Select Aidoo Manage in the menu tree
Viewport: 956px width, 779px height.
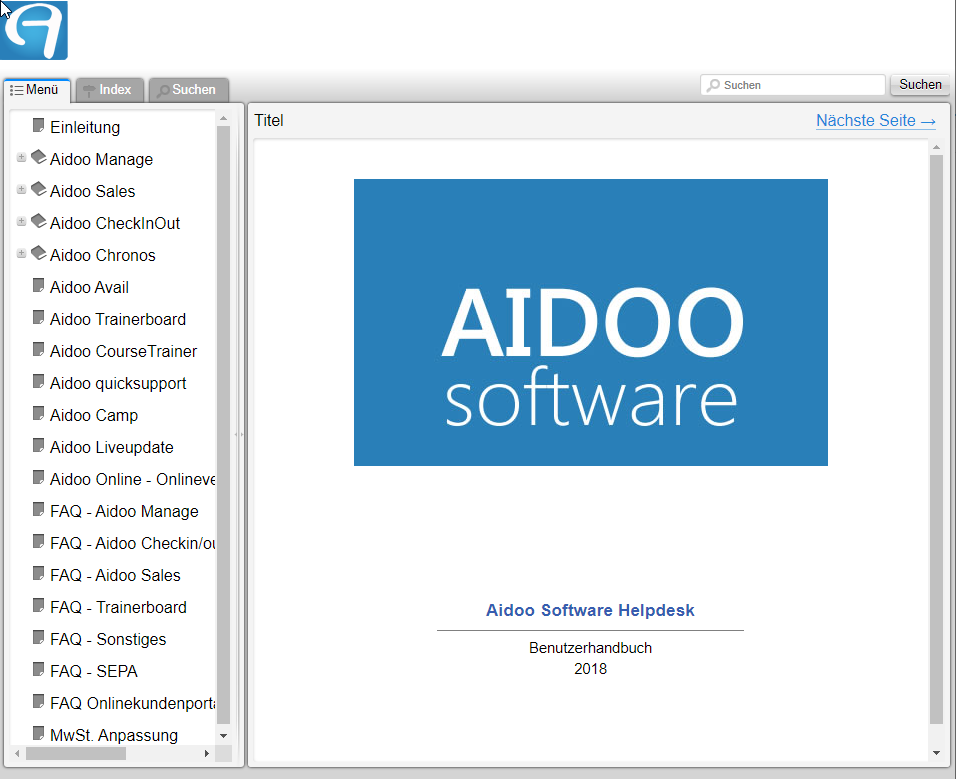101,159
